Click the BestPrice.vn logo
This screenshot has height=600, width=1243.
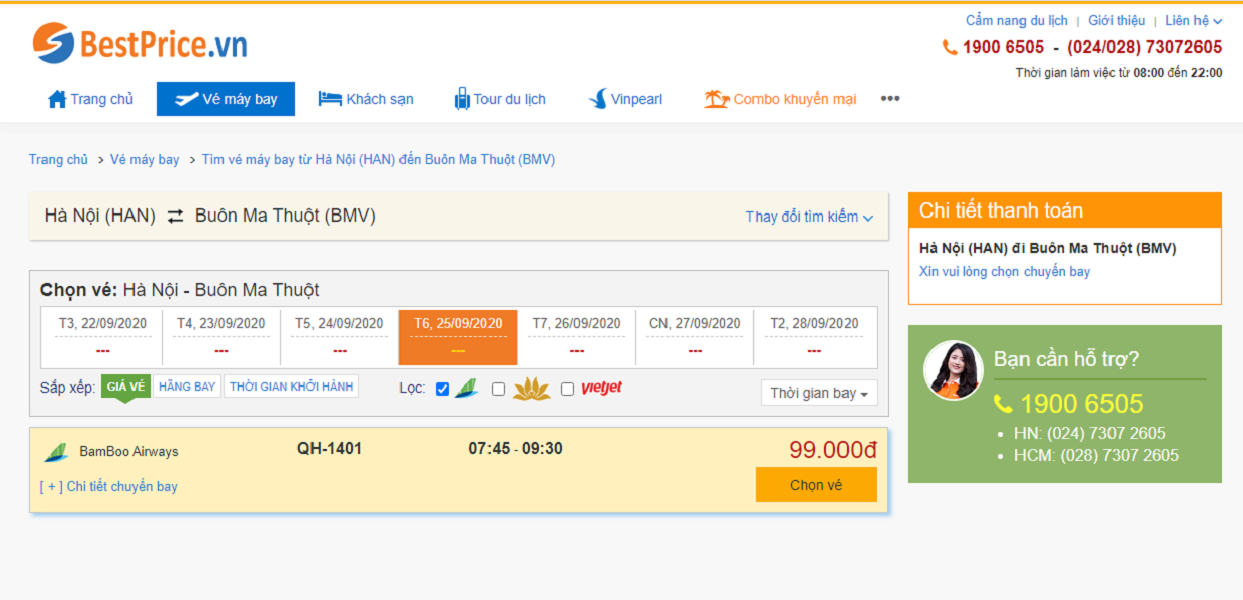pyautogui.click(x=140, y=43)
